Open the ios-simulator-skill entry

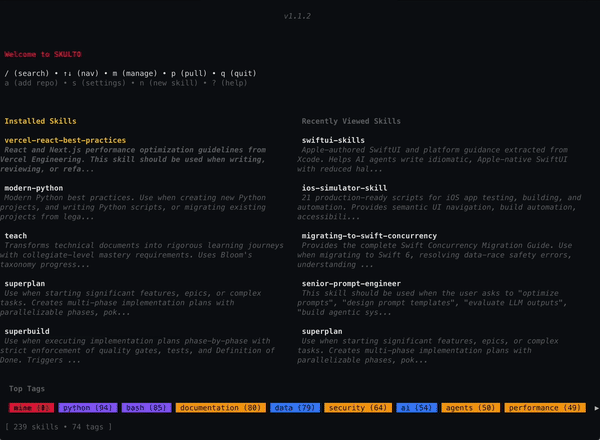[x=346, y=187]
